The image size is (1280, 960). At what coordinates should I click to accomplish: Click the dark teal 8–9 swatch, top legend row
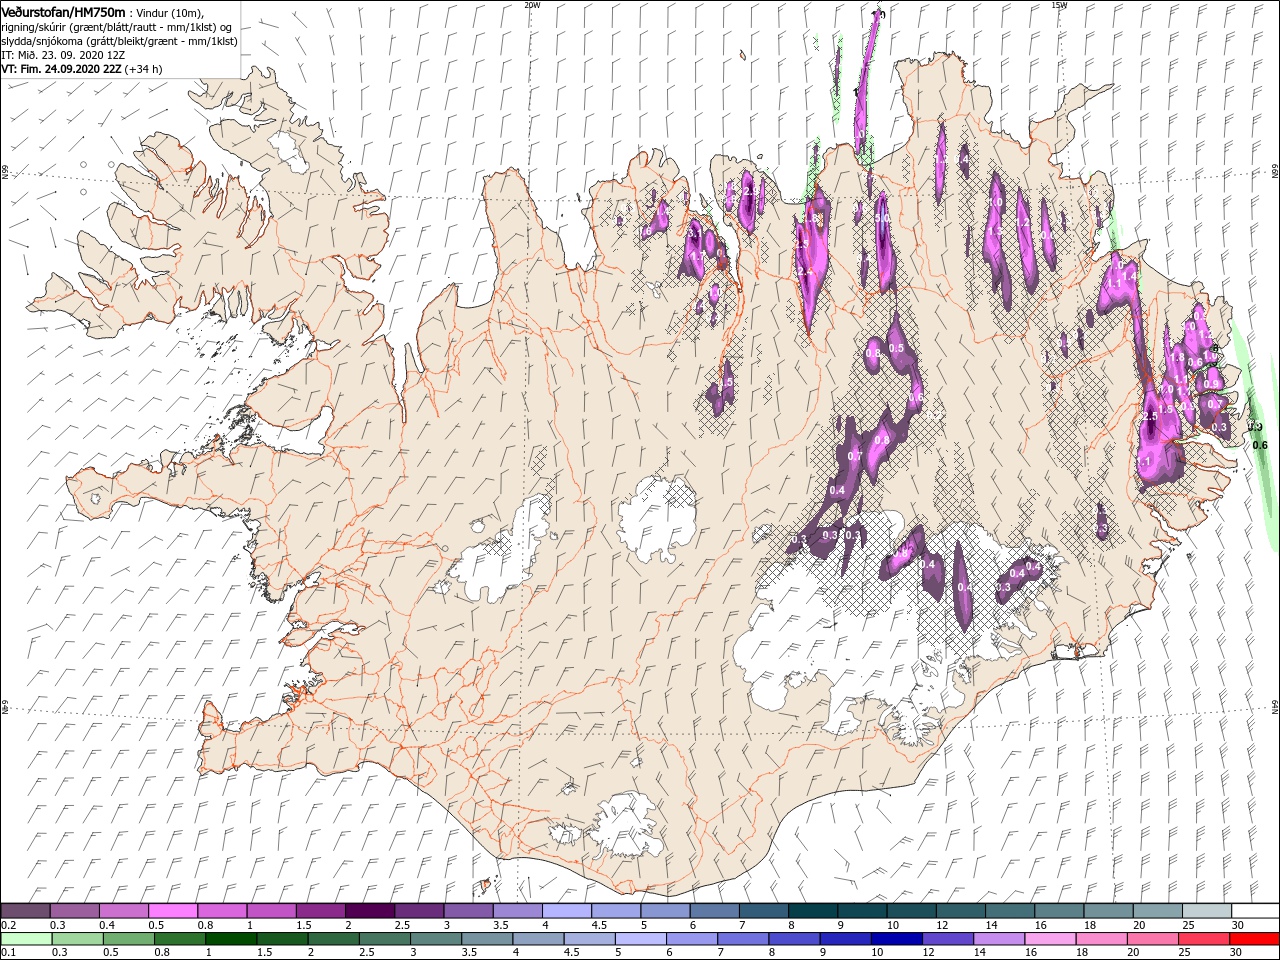[812, 911]
